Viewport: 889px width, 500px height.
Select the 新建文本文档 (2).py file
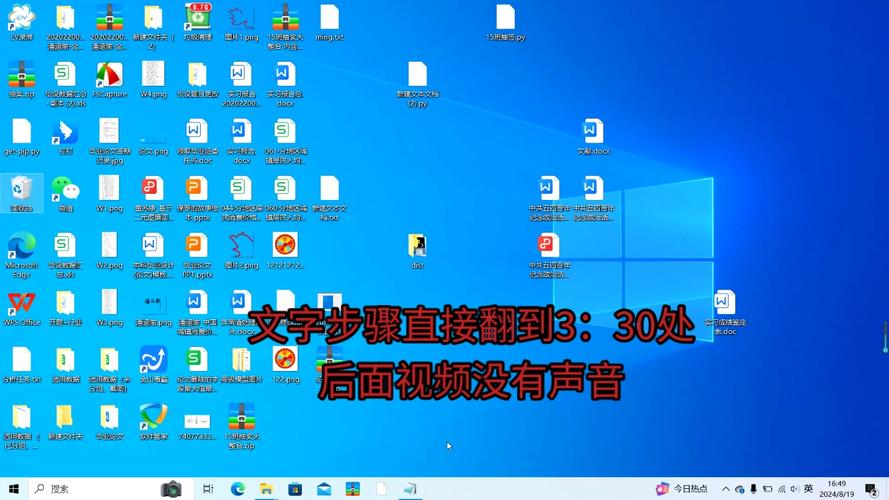point(417,84)
